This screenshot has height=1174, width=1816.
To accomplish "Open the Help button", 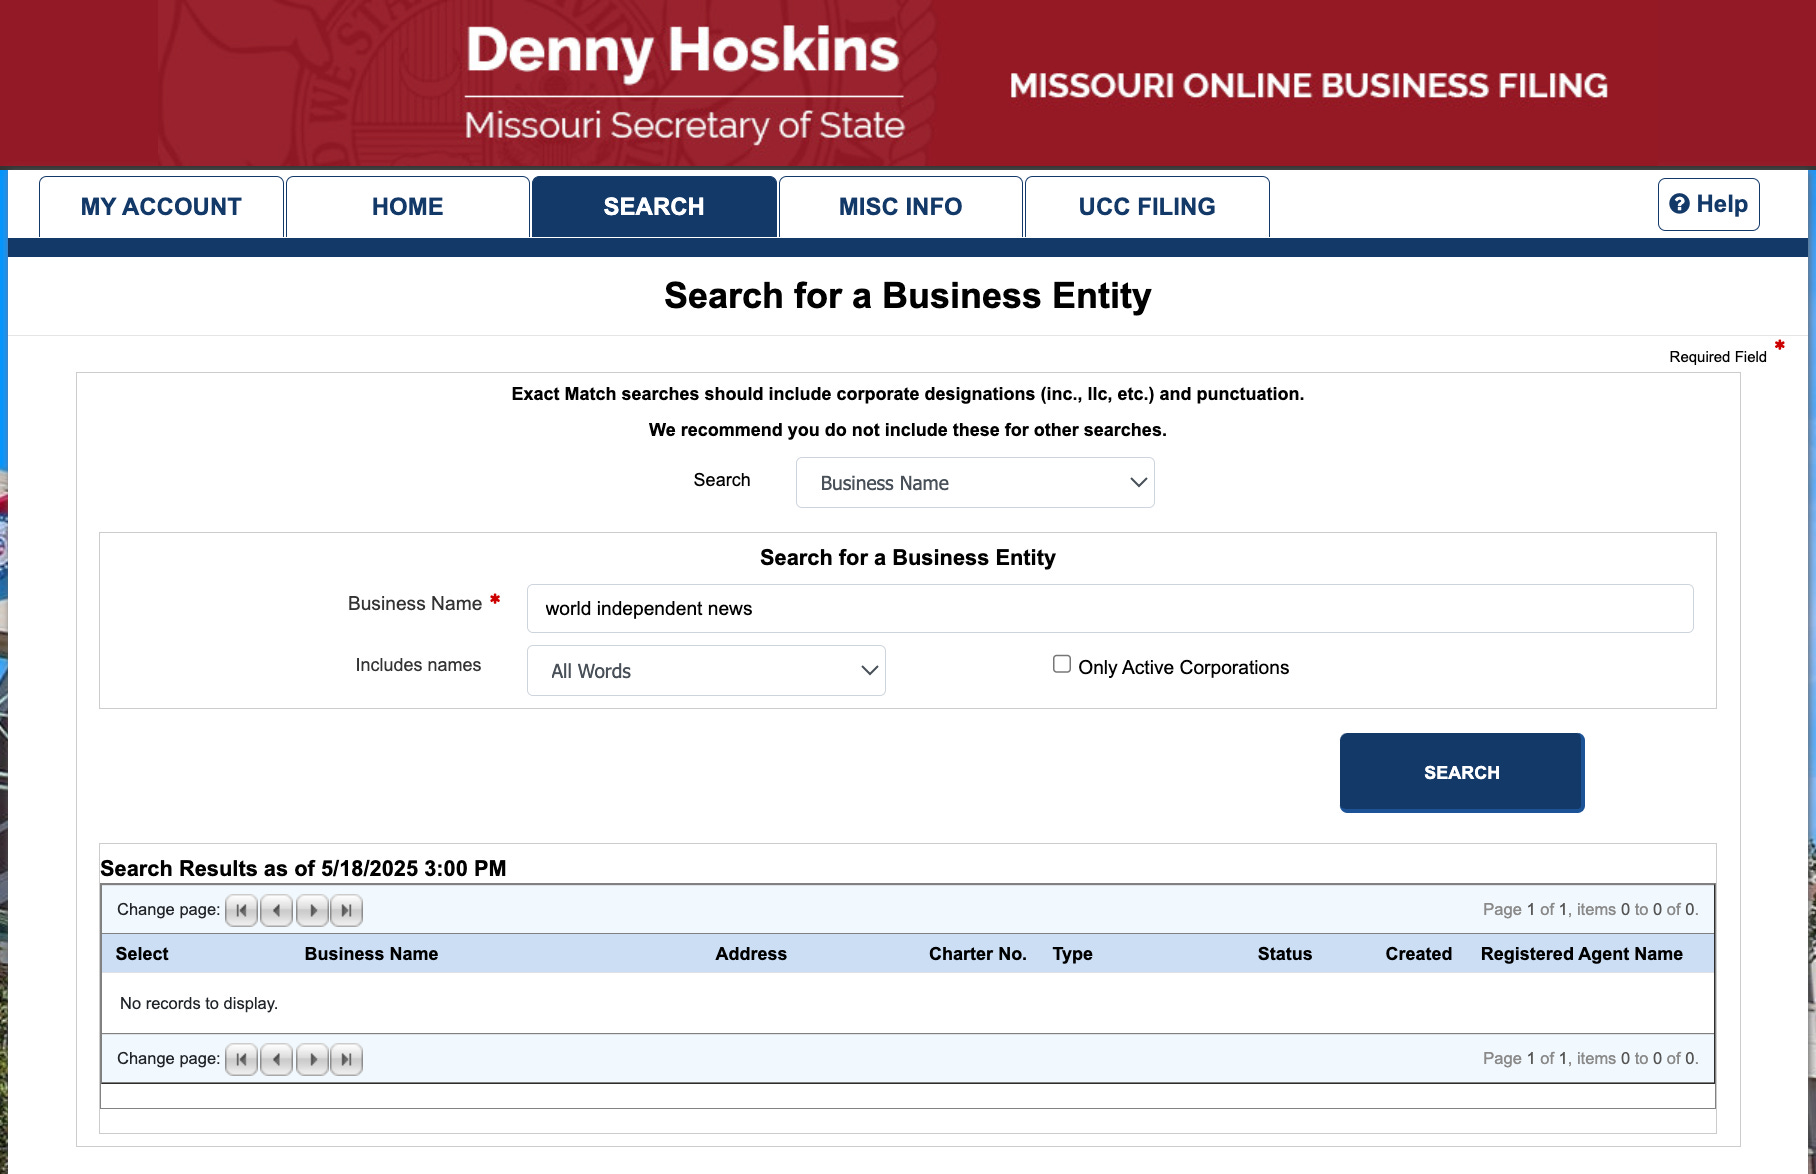I will (x=1708, y=204).
